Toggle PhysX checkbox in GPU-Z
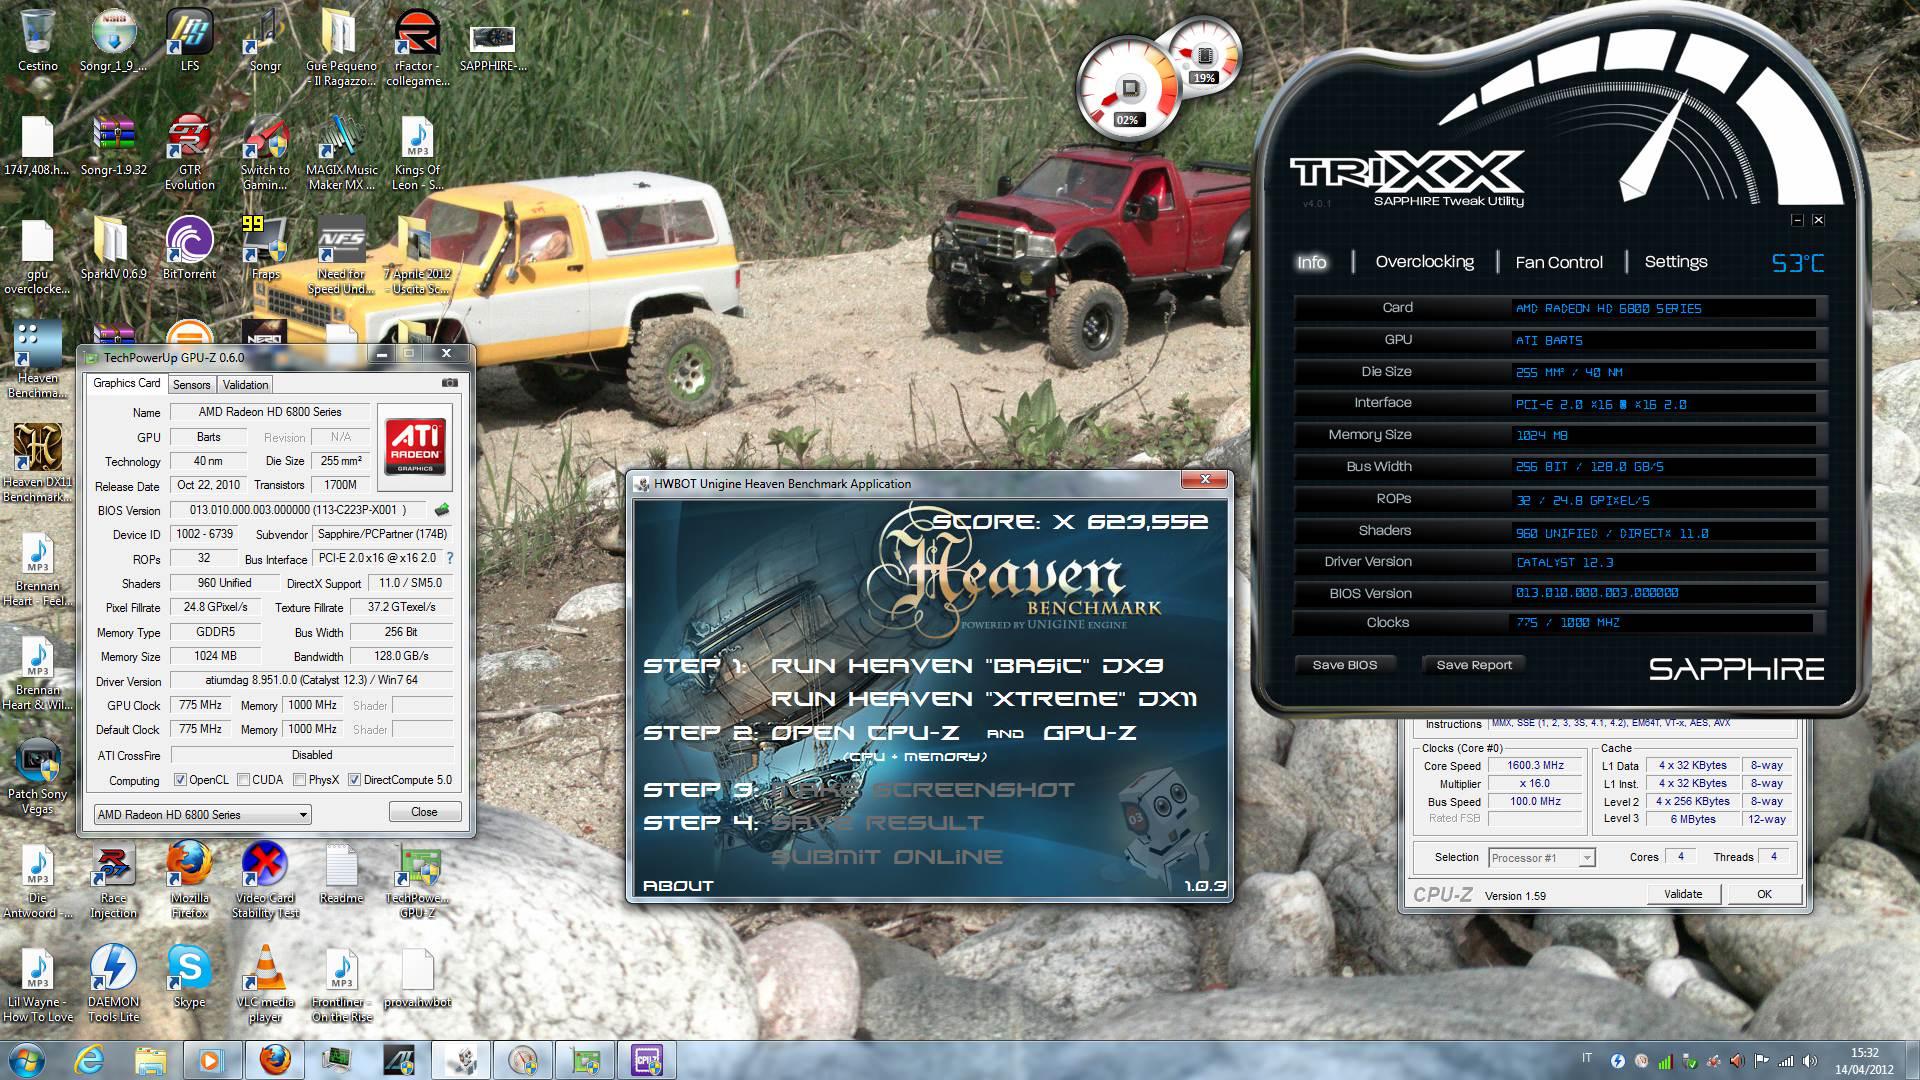This screenshot has height=1080, width=1920. [299, 780]
